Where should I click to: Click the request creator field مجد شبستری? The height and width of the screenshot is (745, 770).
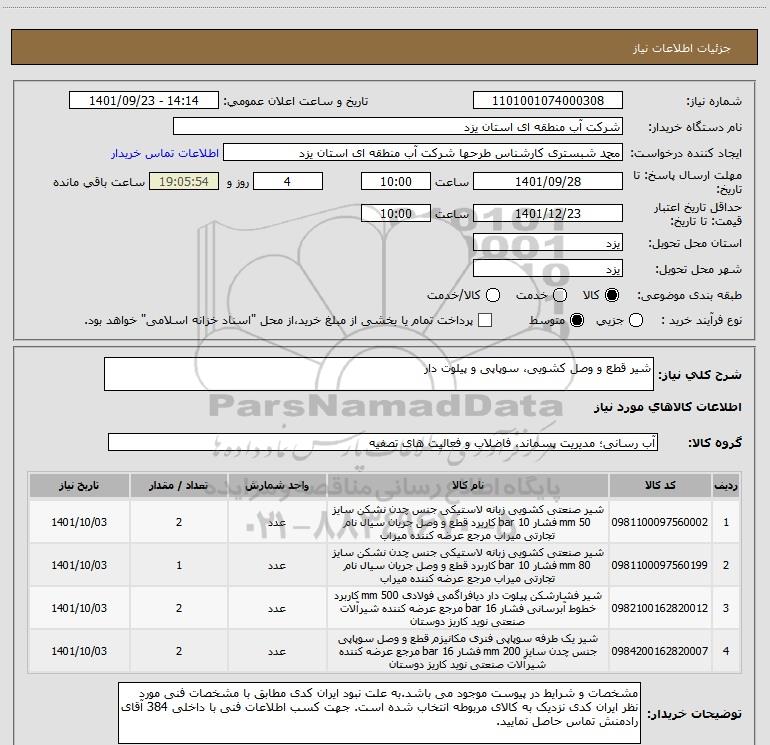coord(423,153)
